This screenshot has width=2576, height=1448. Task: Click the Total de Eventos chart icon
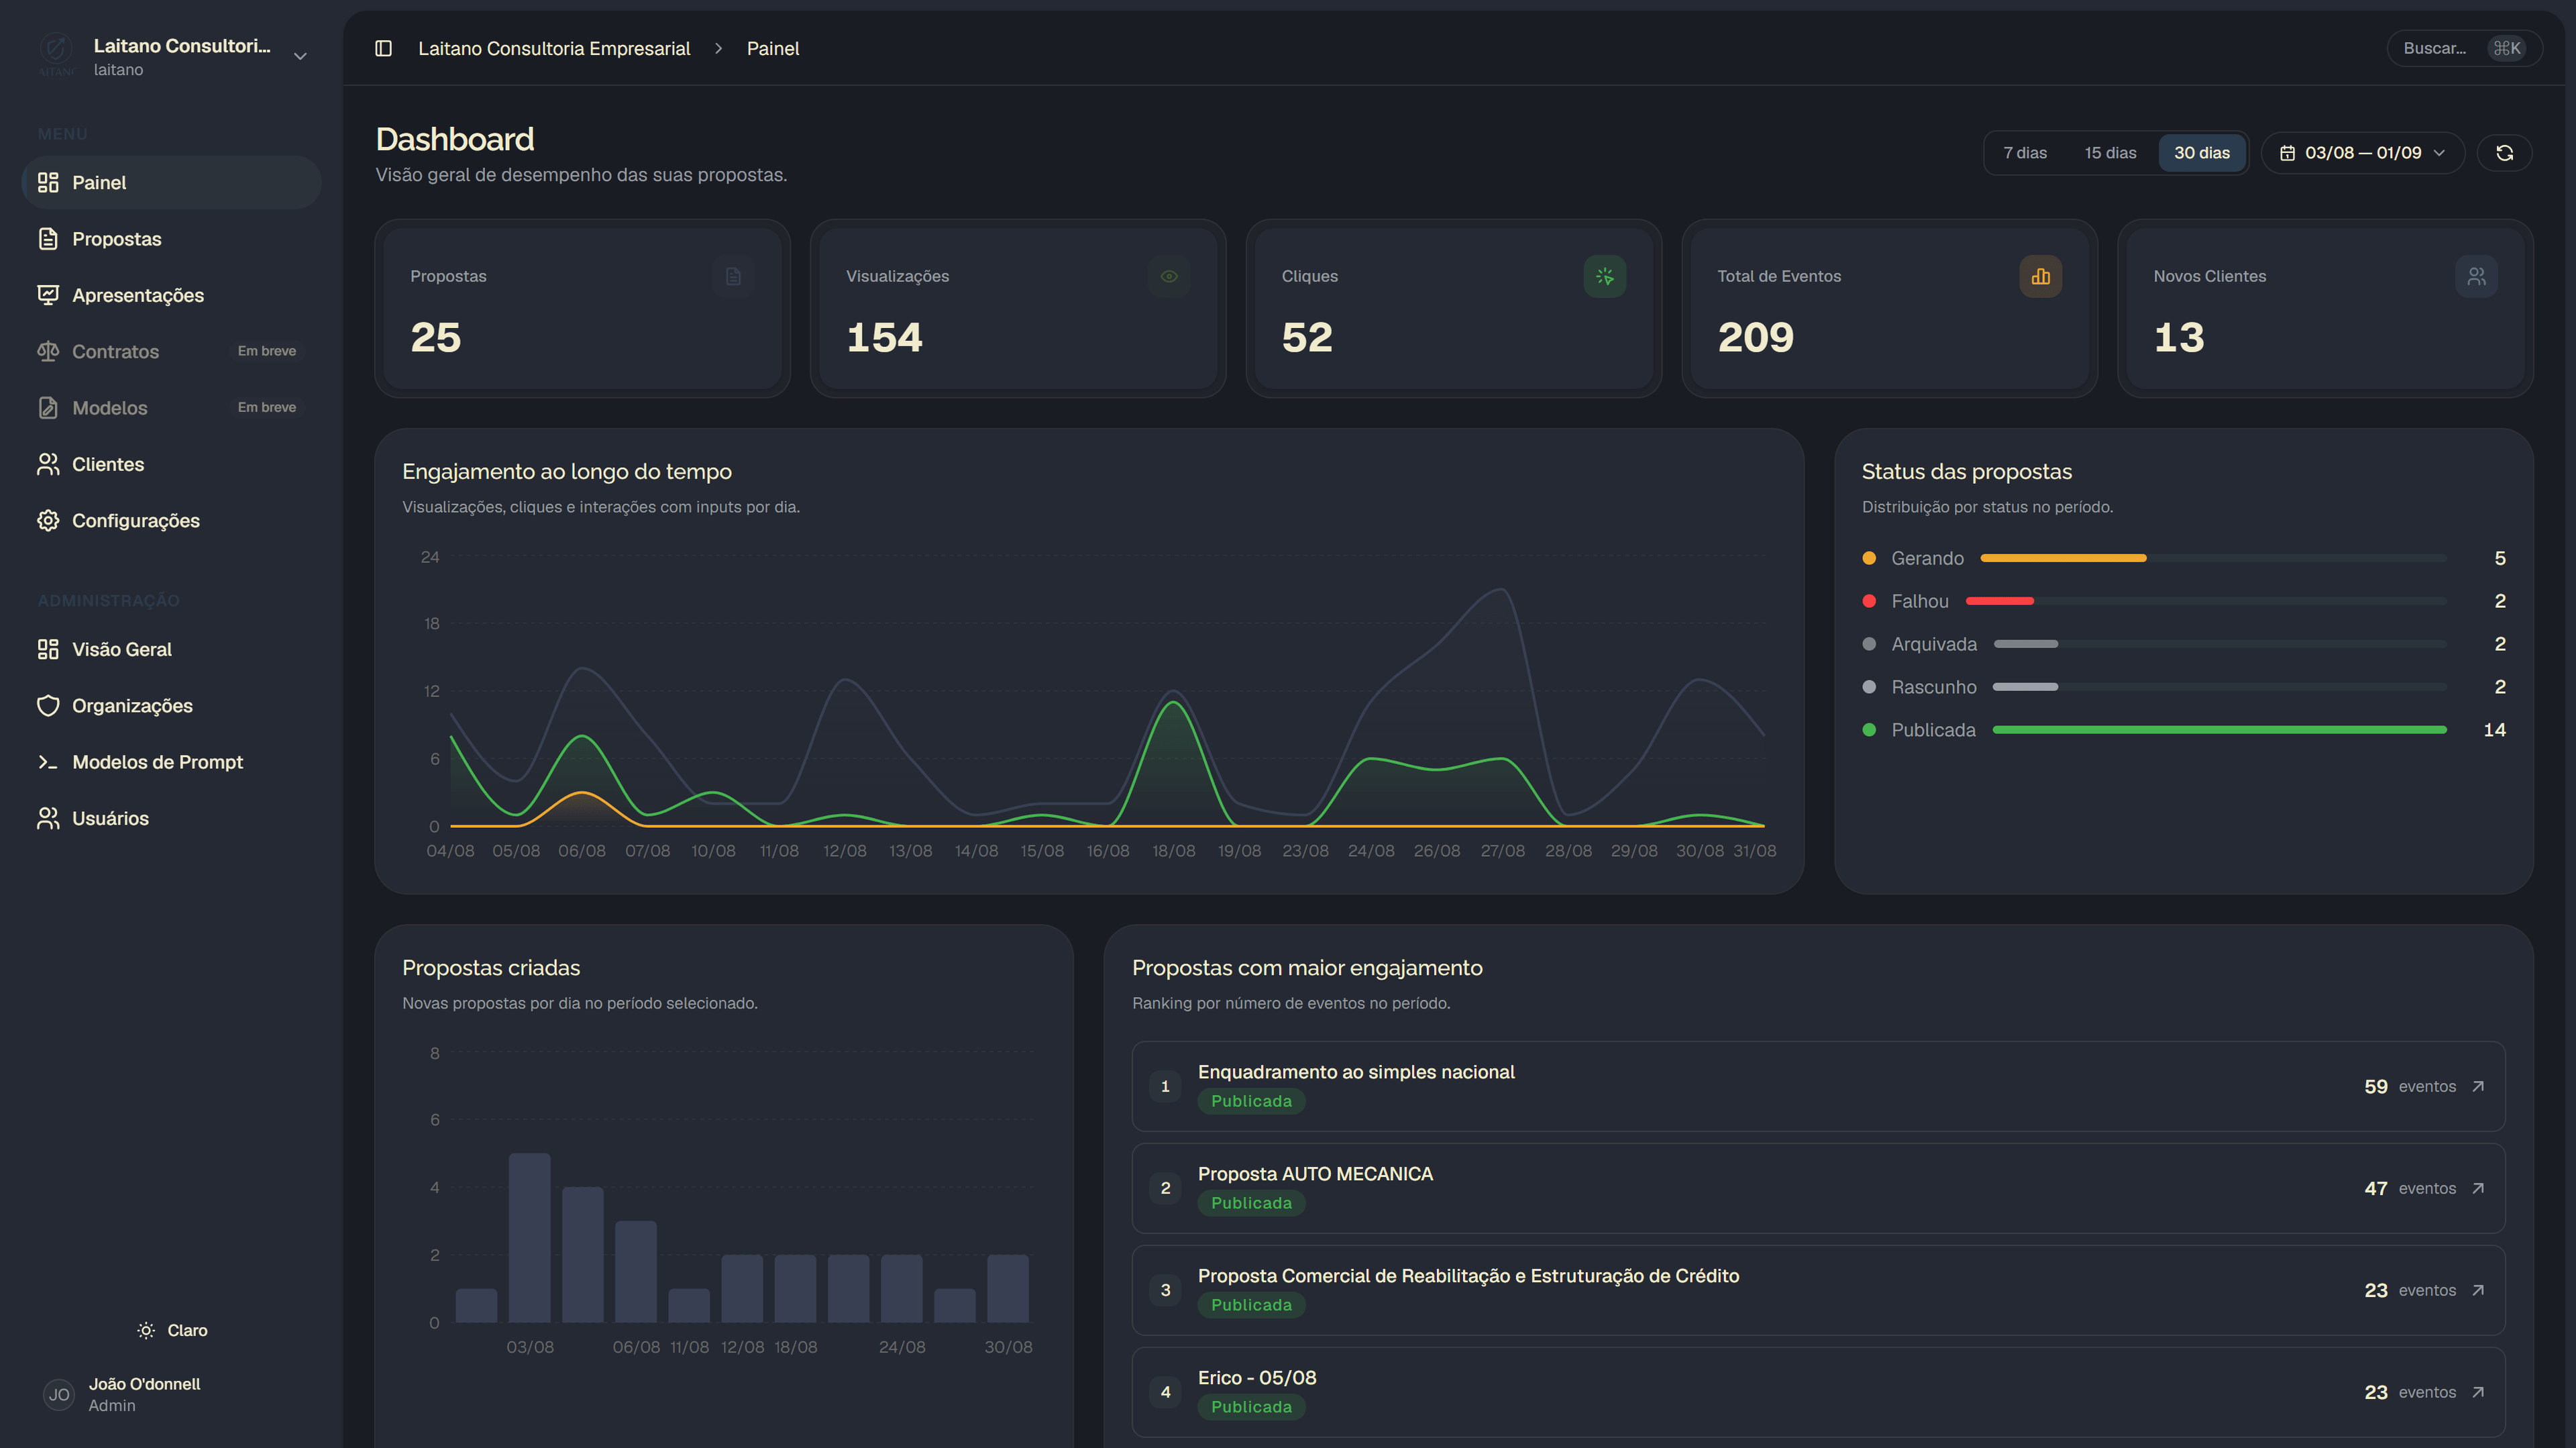tap(2041, 276)
